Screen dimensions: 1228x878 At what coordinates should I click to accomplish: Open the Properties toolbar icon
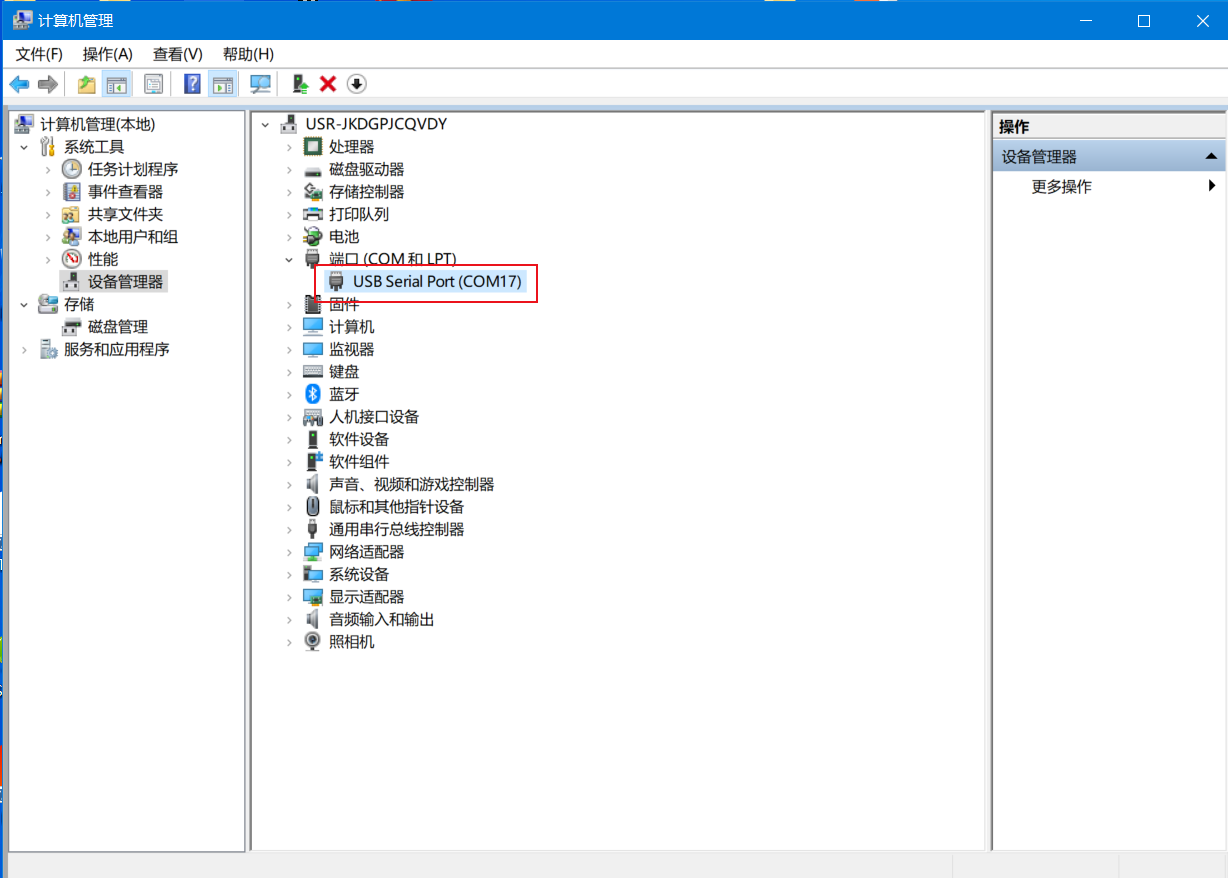[153, 84]
